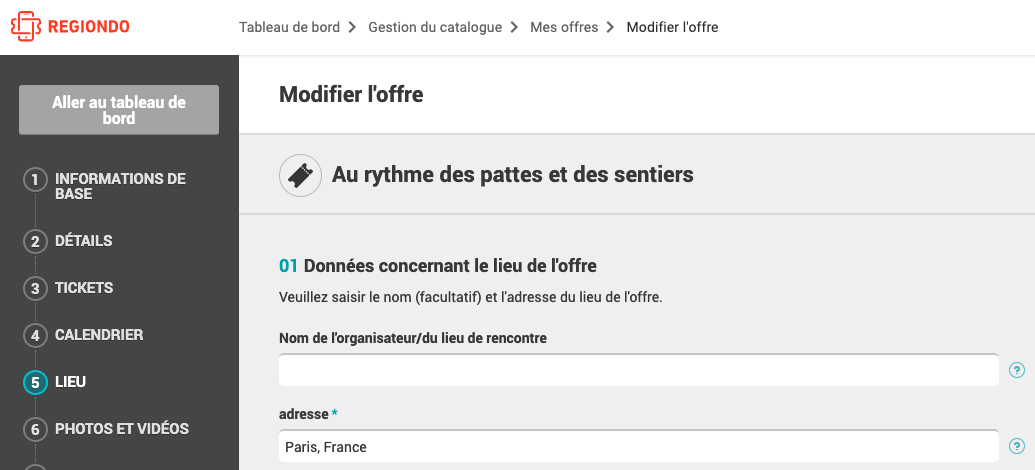This screenshot has height=470, width=1035.
Task: Click the step 1 number circle
Action: (x=35, y=180)
